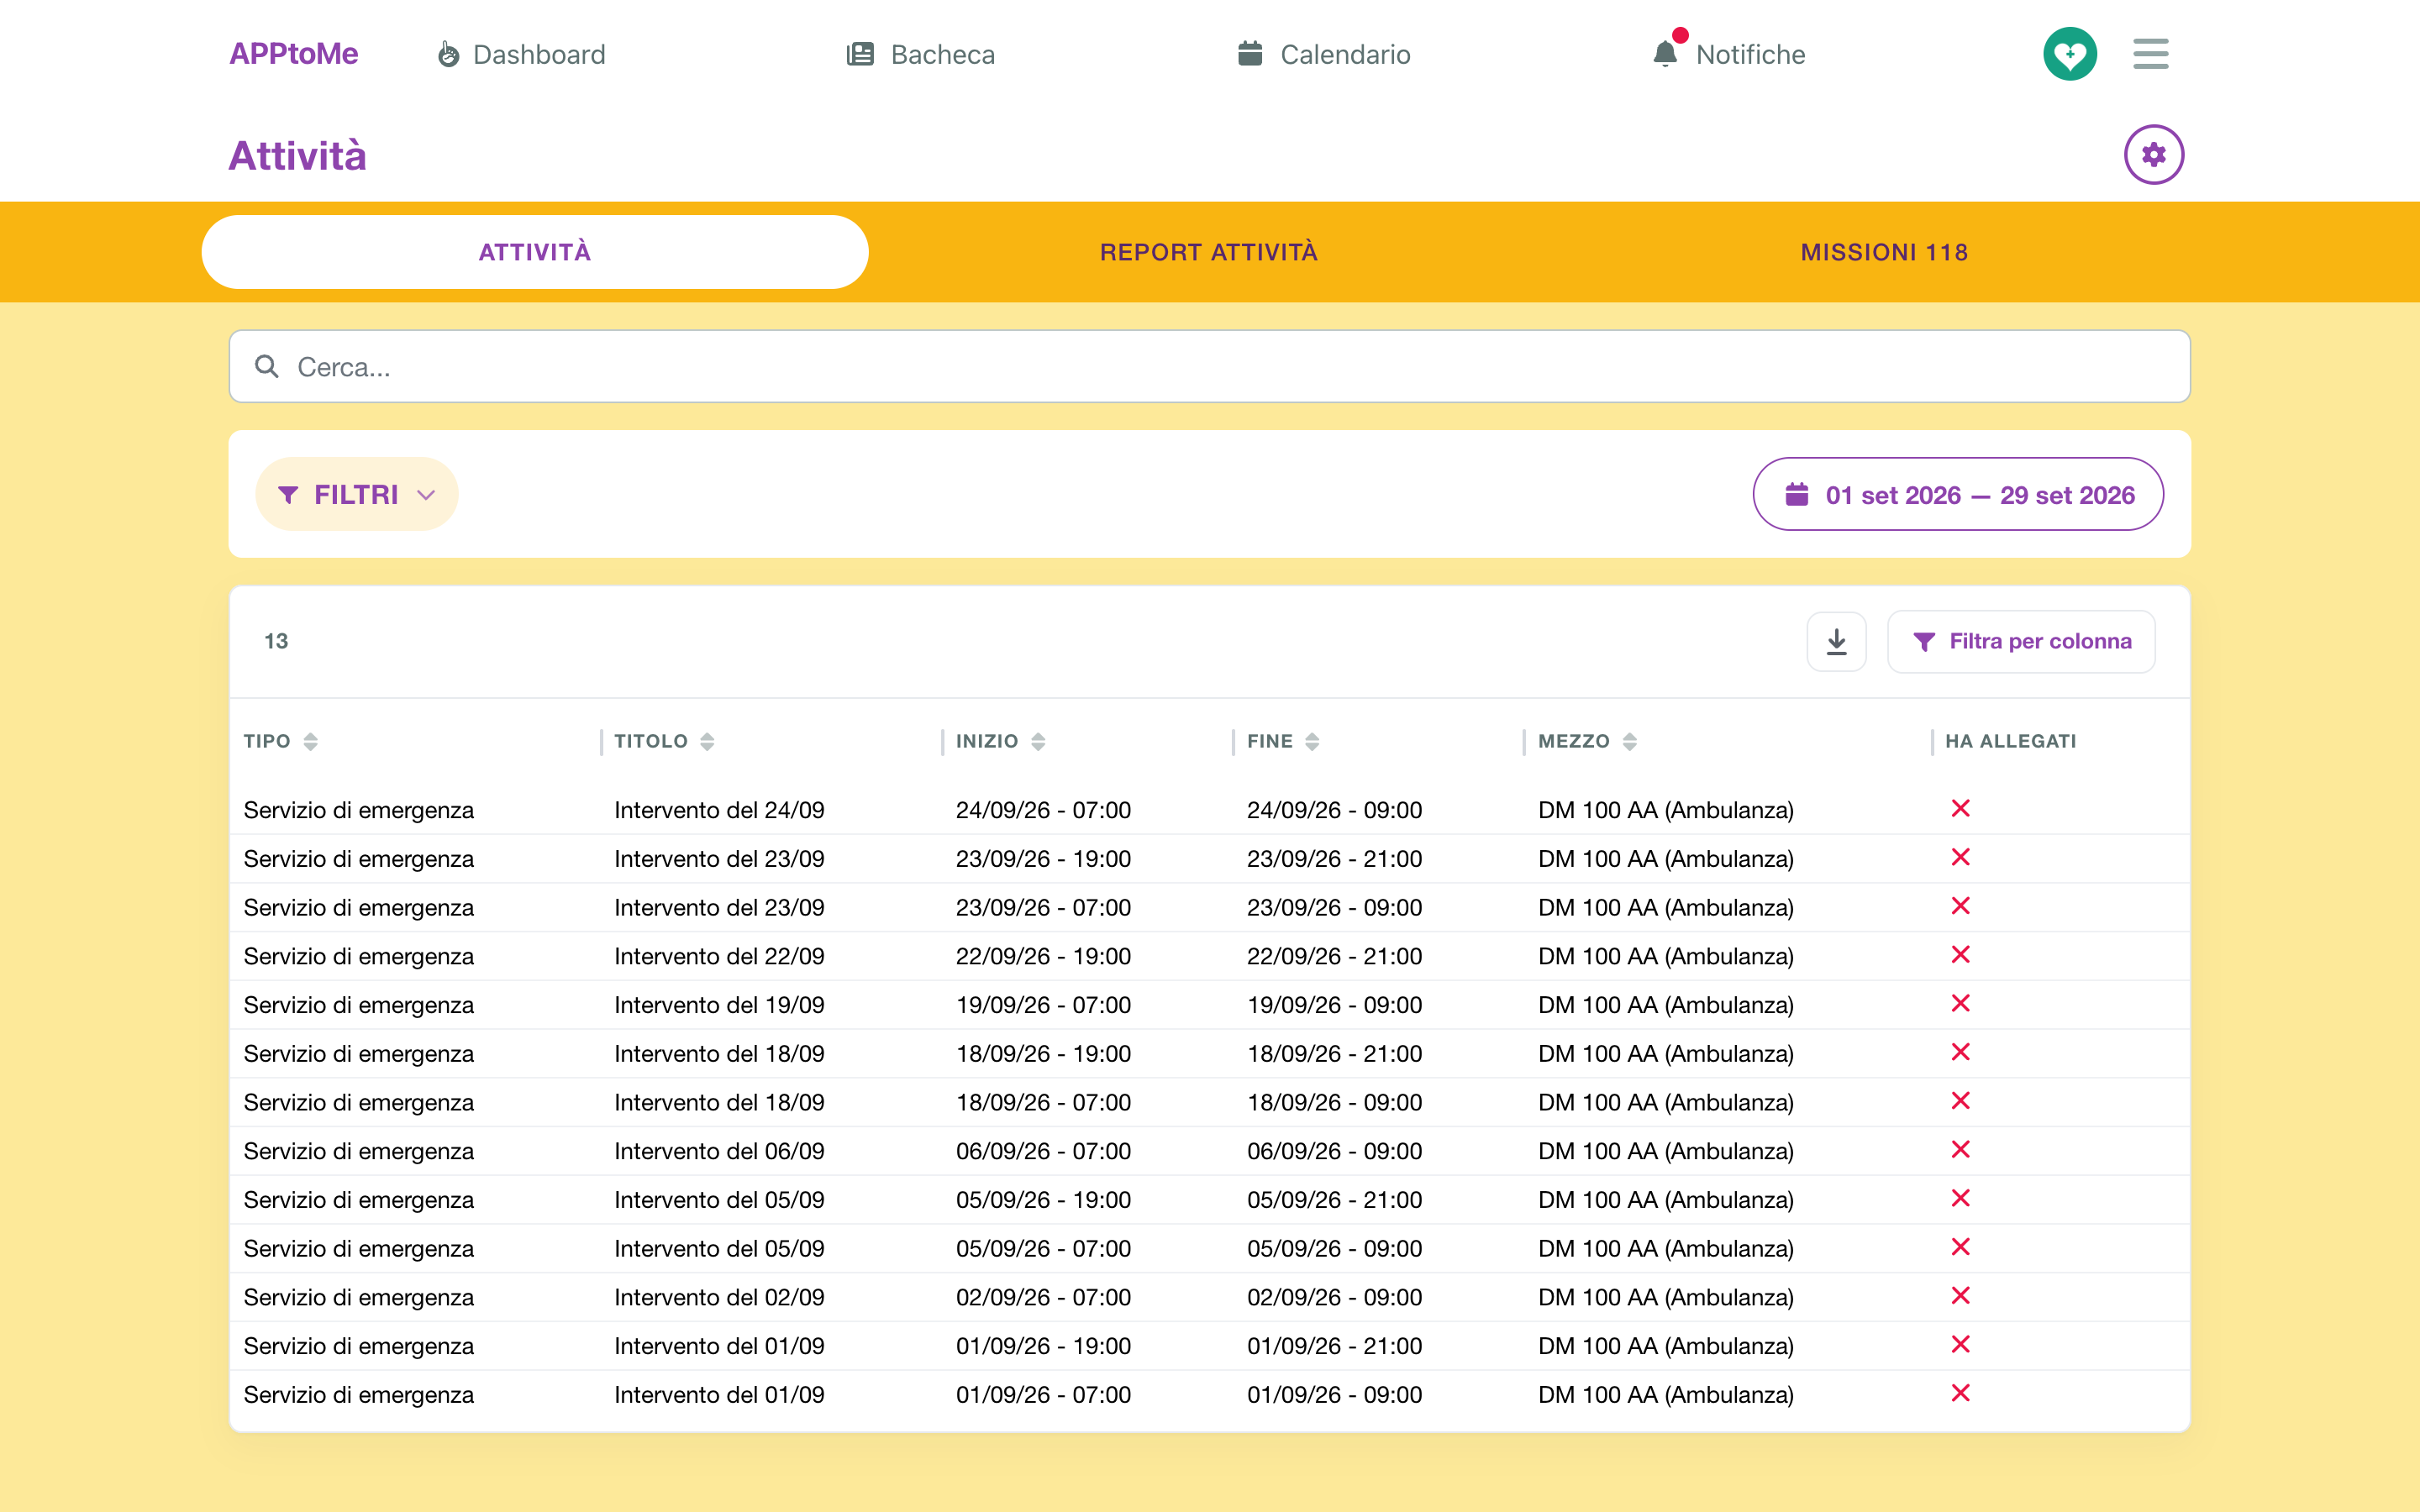The width and height of the screenshot is (2420, 1512).
Task: Open Calendario in the top navigation
Action: (x=1324, y=54)
